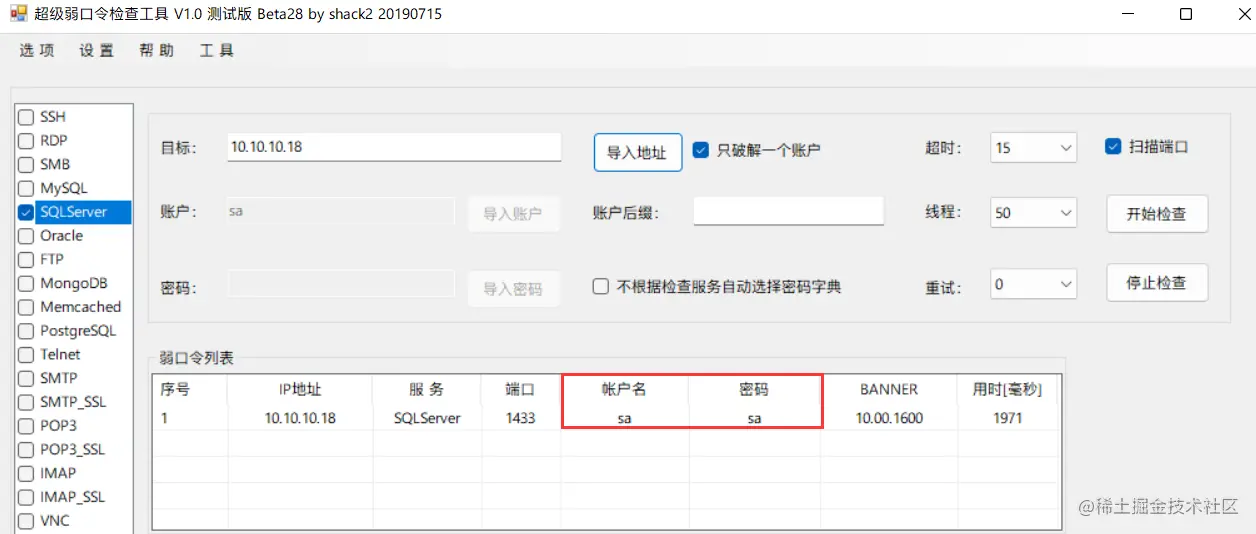
Task: Click the 导入账户 button
Action: 513,214
